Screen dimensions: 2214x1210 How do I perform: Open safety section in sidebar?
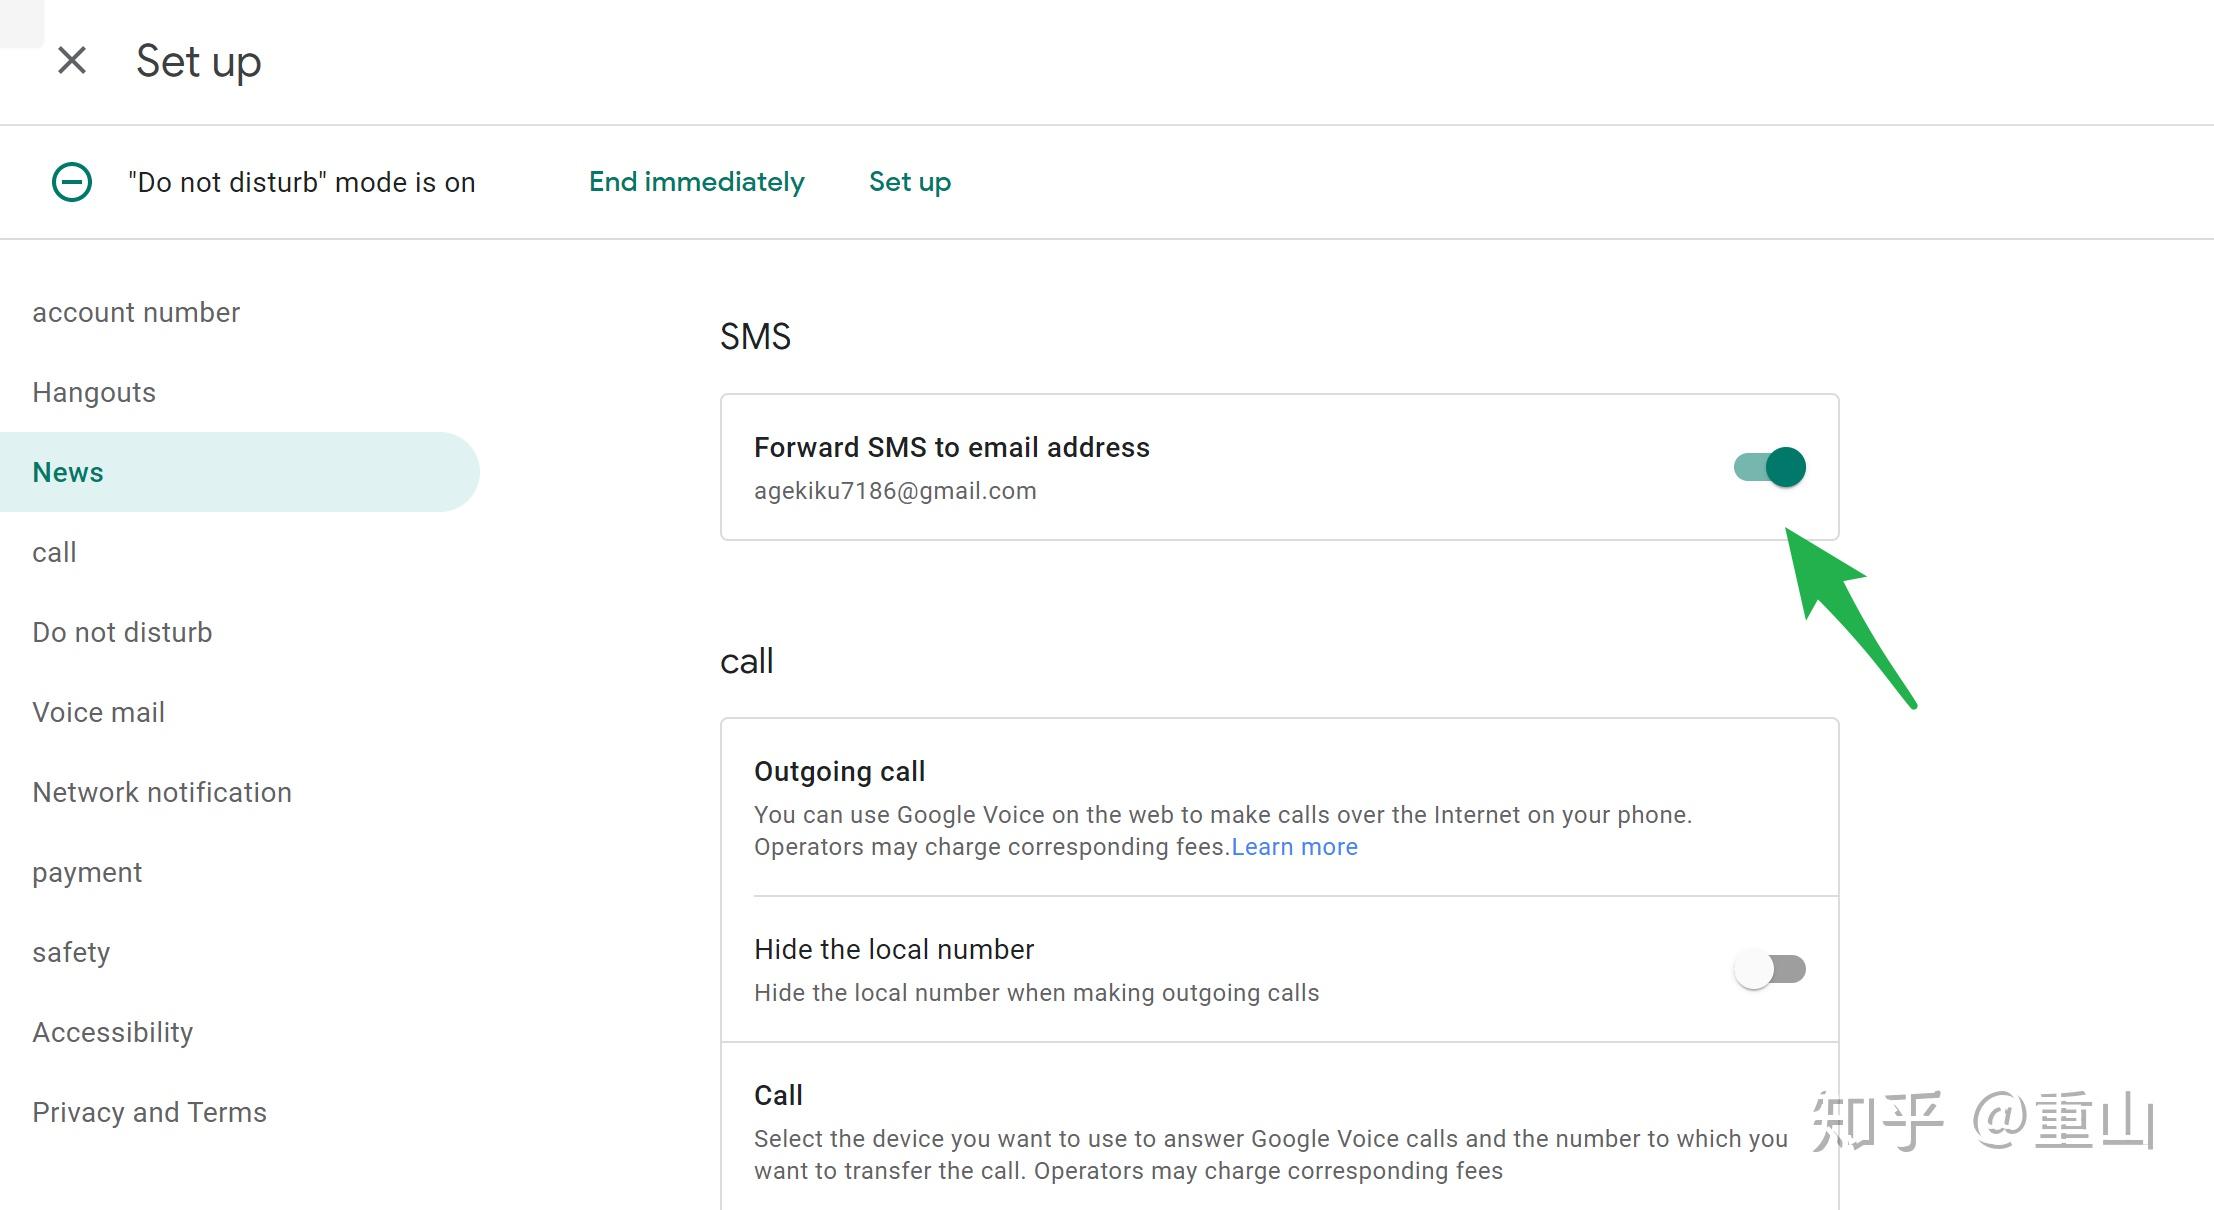71,952
